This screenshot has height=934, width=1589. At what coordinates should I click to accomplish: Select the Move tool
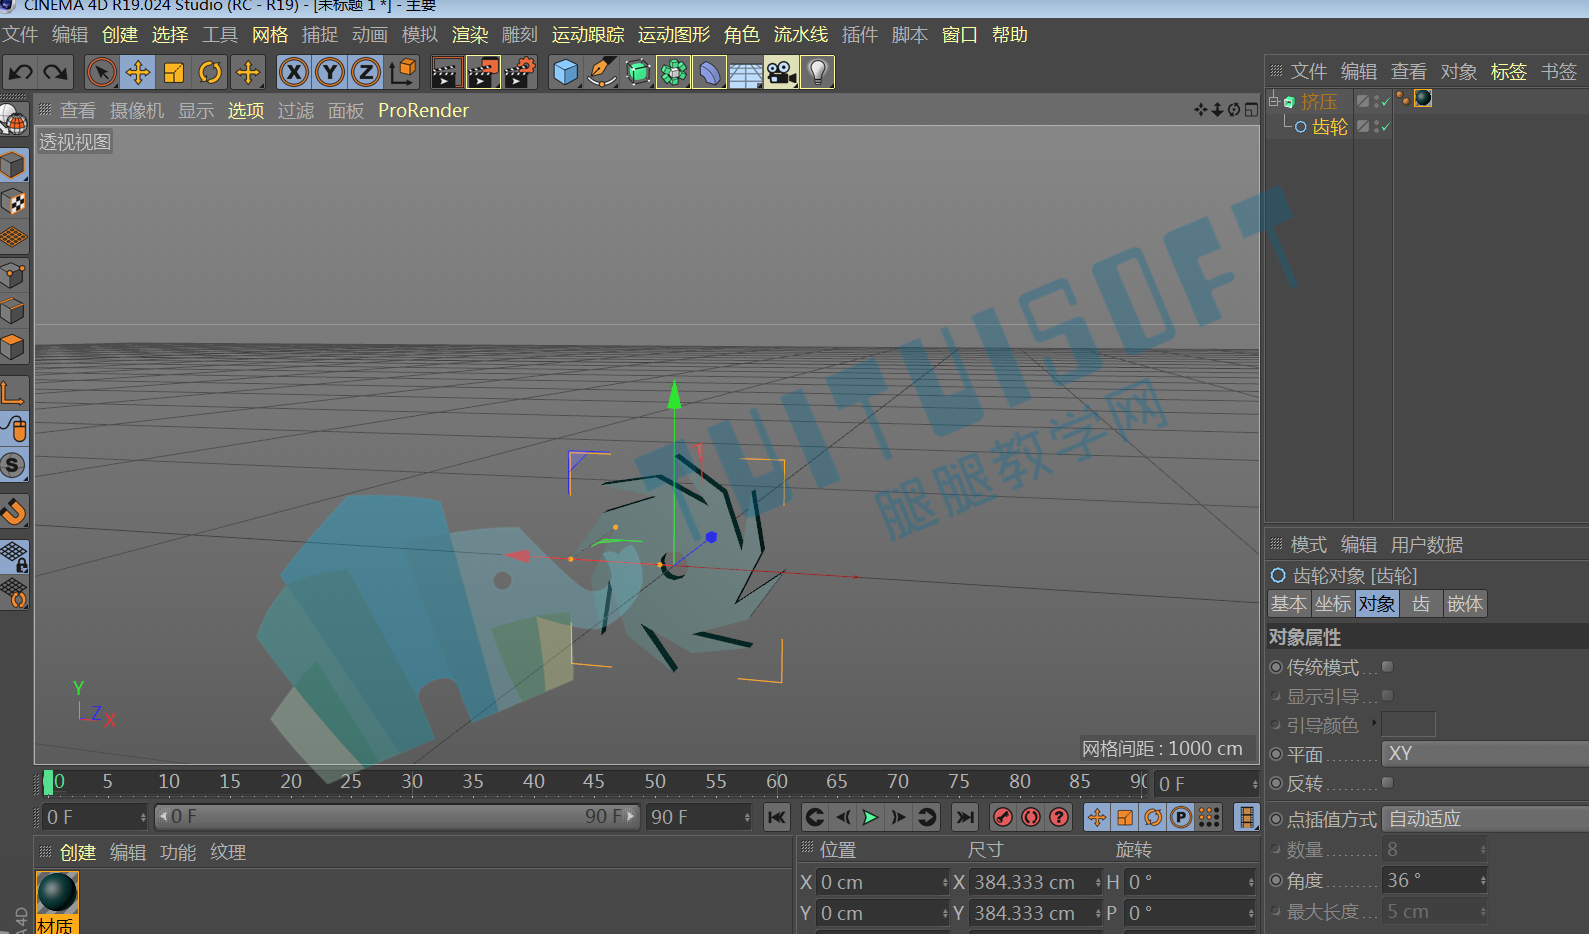tap(138, 72)
